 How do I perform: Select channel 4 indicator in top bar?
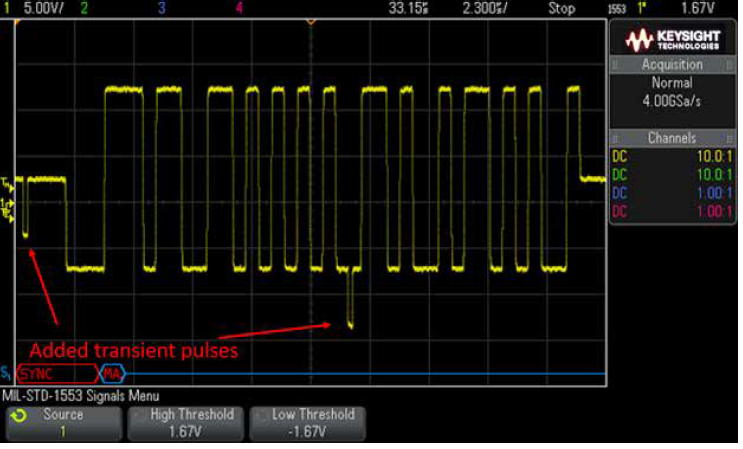tap(239, 8)
